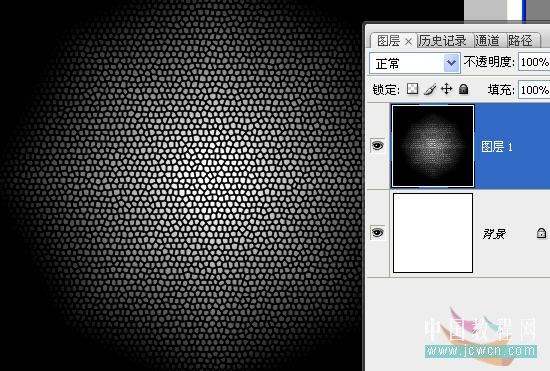Click the 填充 fill value field
This screenshot has height=371, width=550.
(534, 90)
